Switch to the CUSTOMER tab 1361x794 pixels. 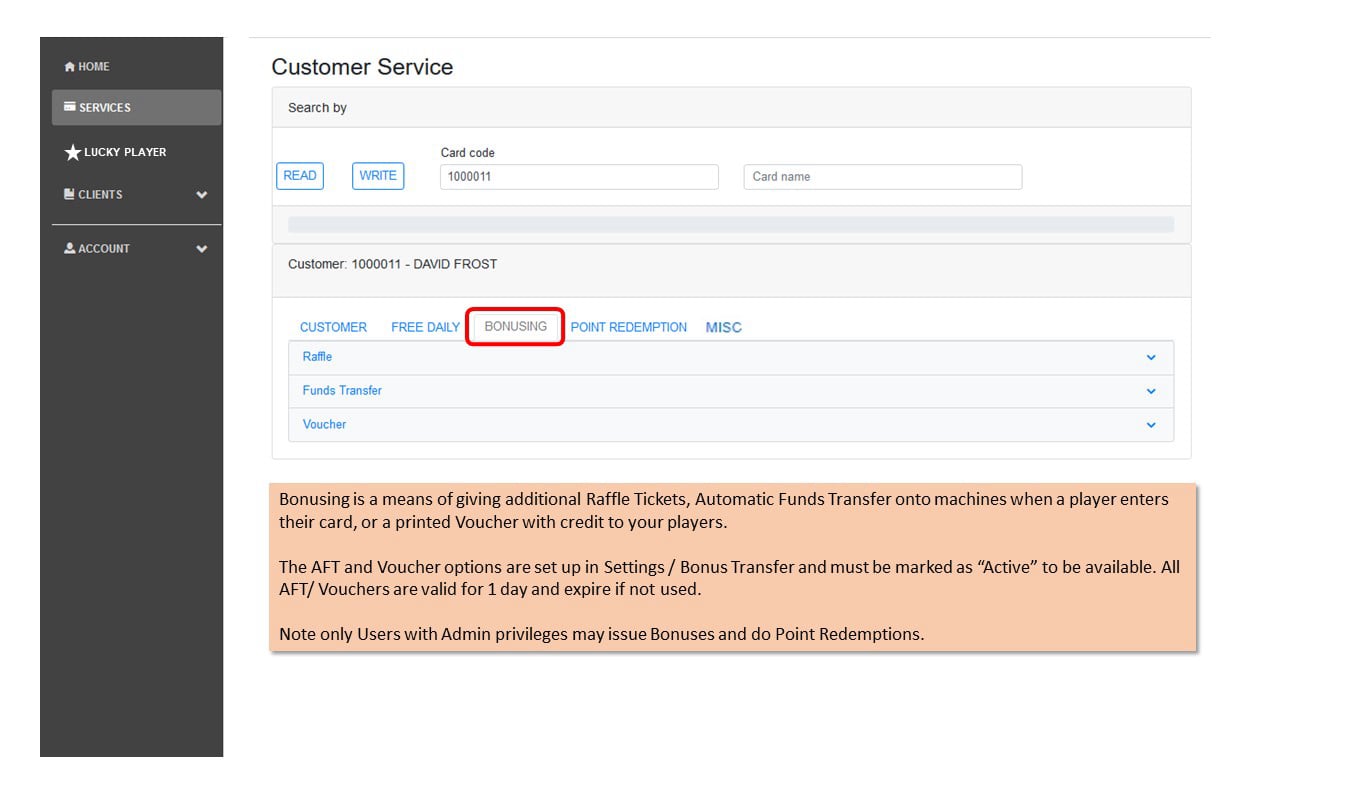pyautogui.click(x=333, y=327)
